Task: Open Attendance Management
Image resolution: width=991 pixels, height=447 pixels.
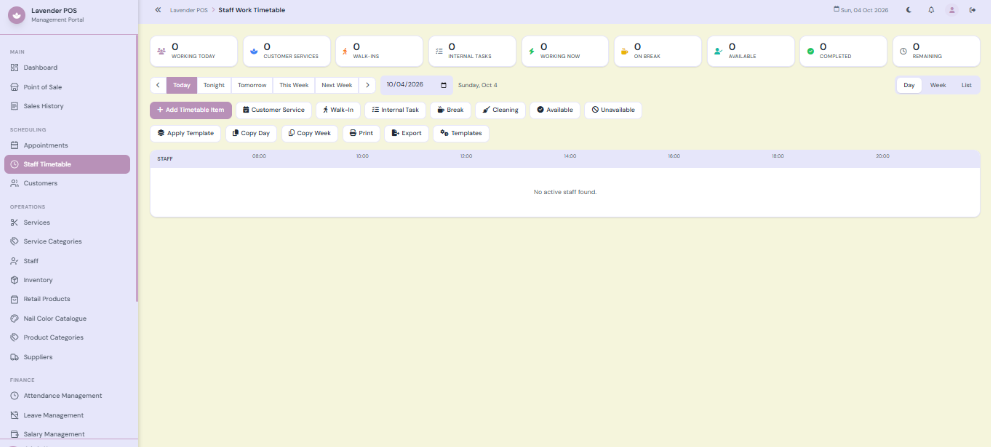Action: (67, 396)
